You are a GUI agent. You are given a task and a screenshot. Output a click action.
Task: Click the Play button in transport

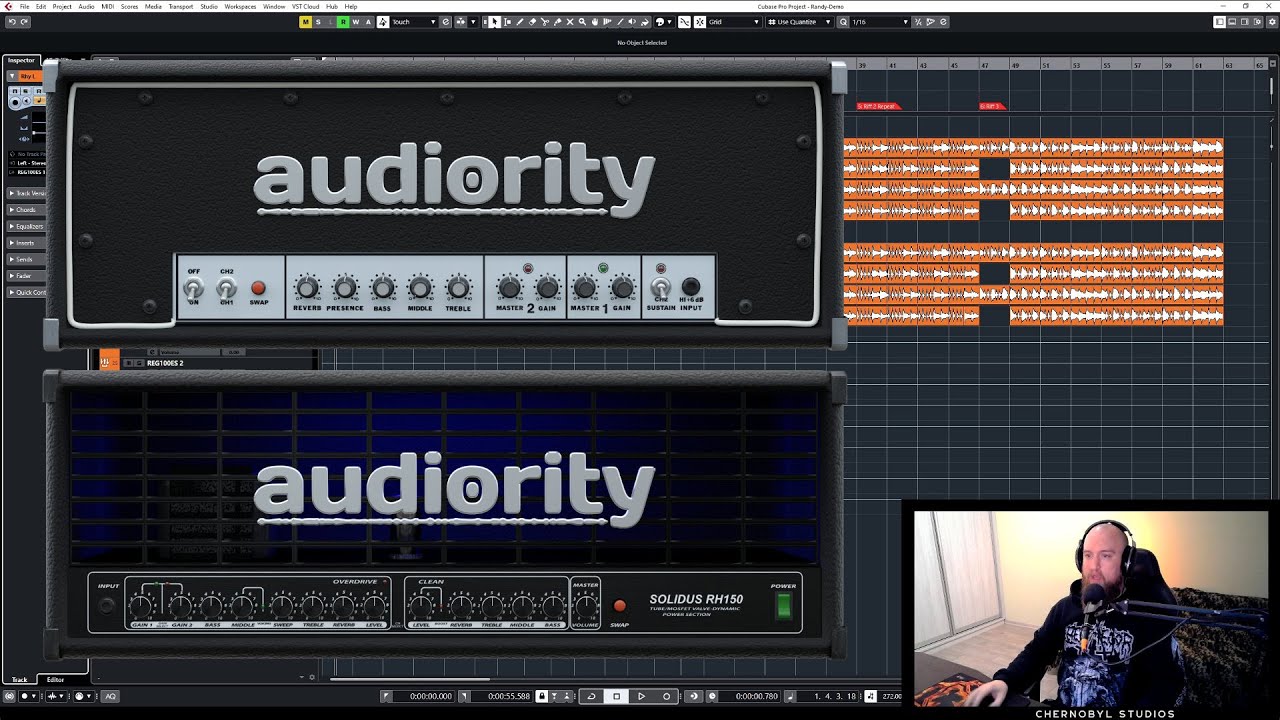pos(641,696)
